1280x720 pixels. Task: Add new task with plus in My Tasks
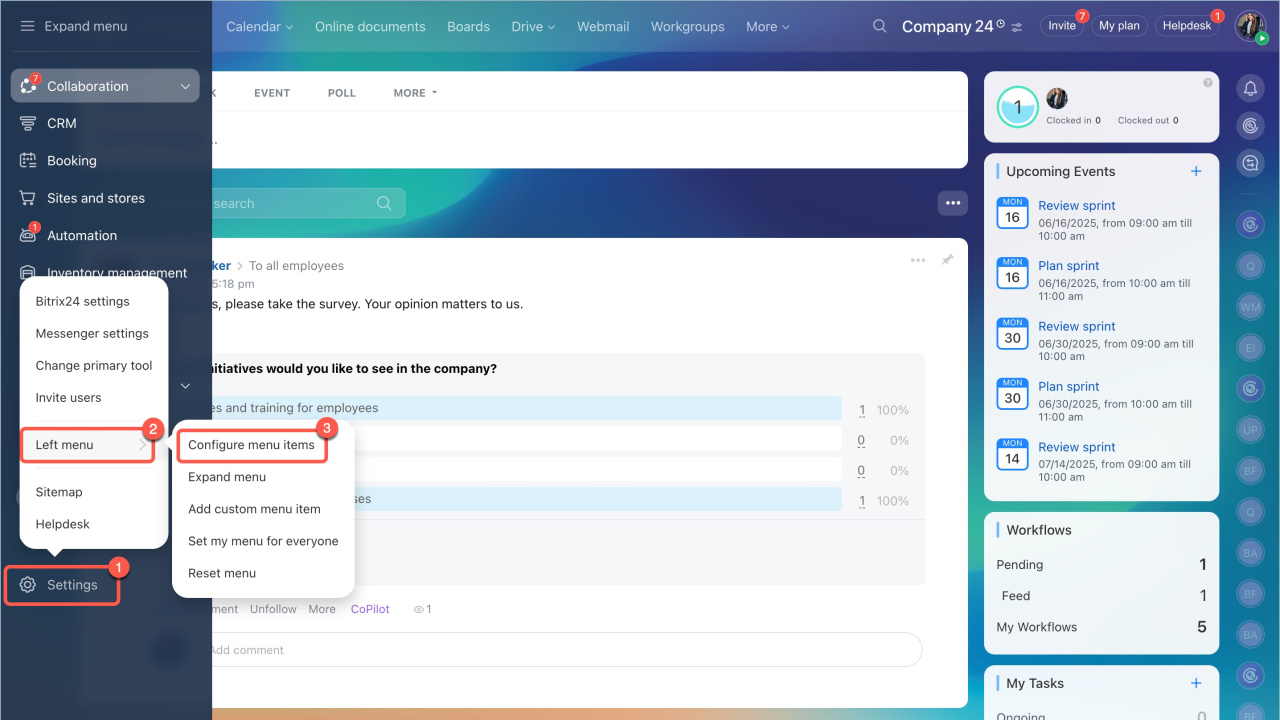point(1196,683)
